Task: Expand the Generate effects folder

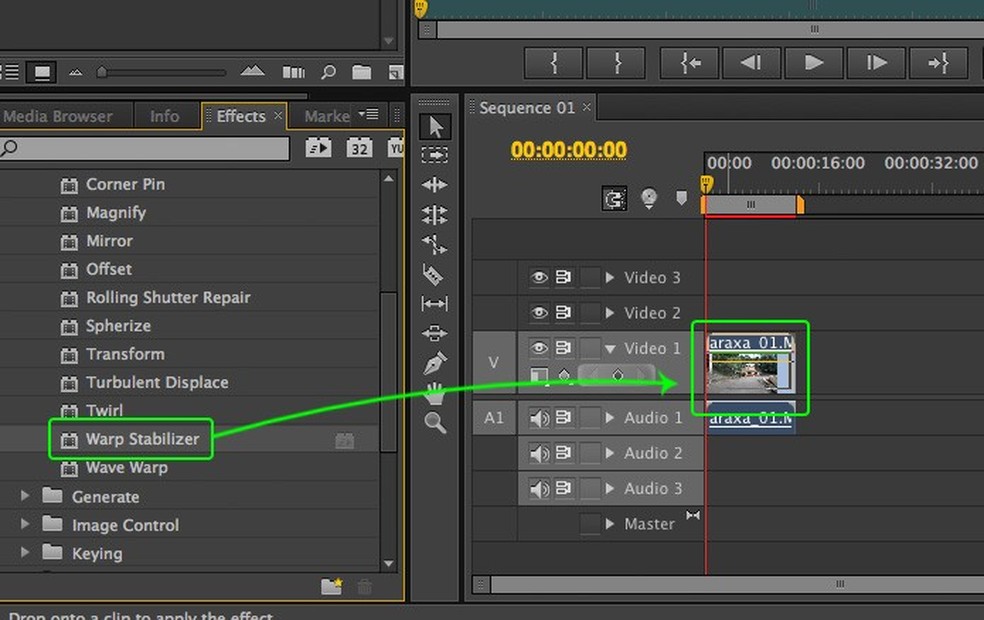Action: [25, 496]
